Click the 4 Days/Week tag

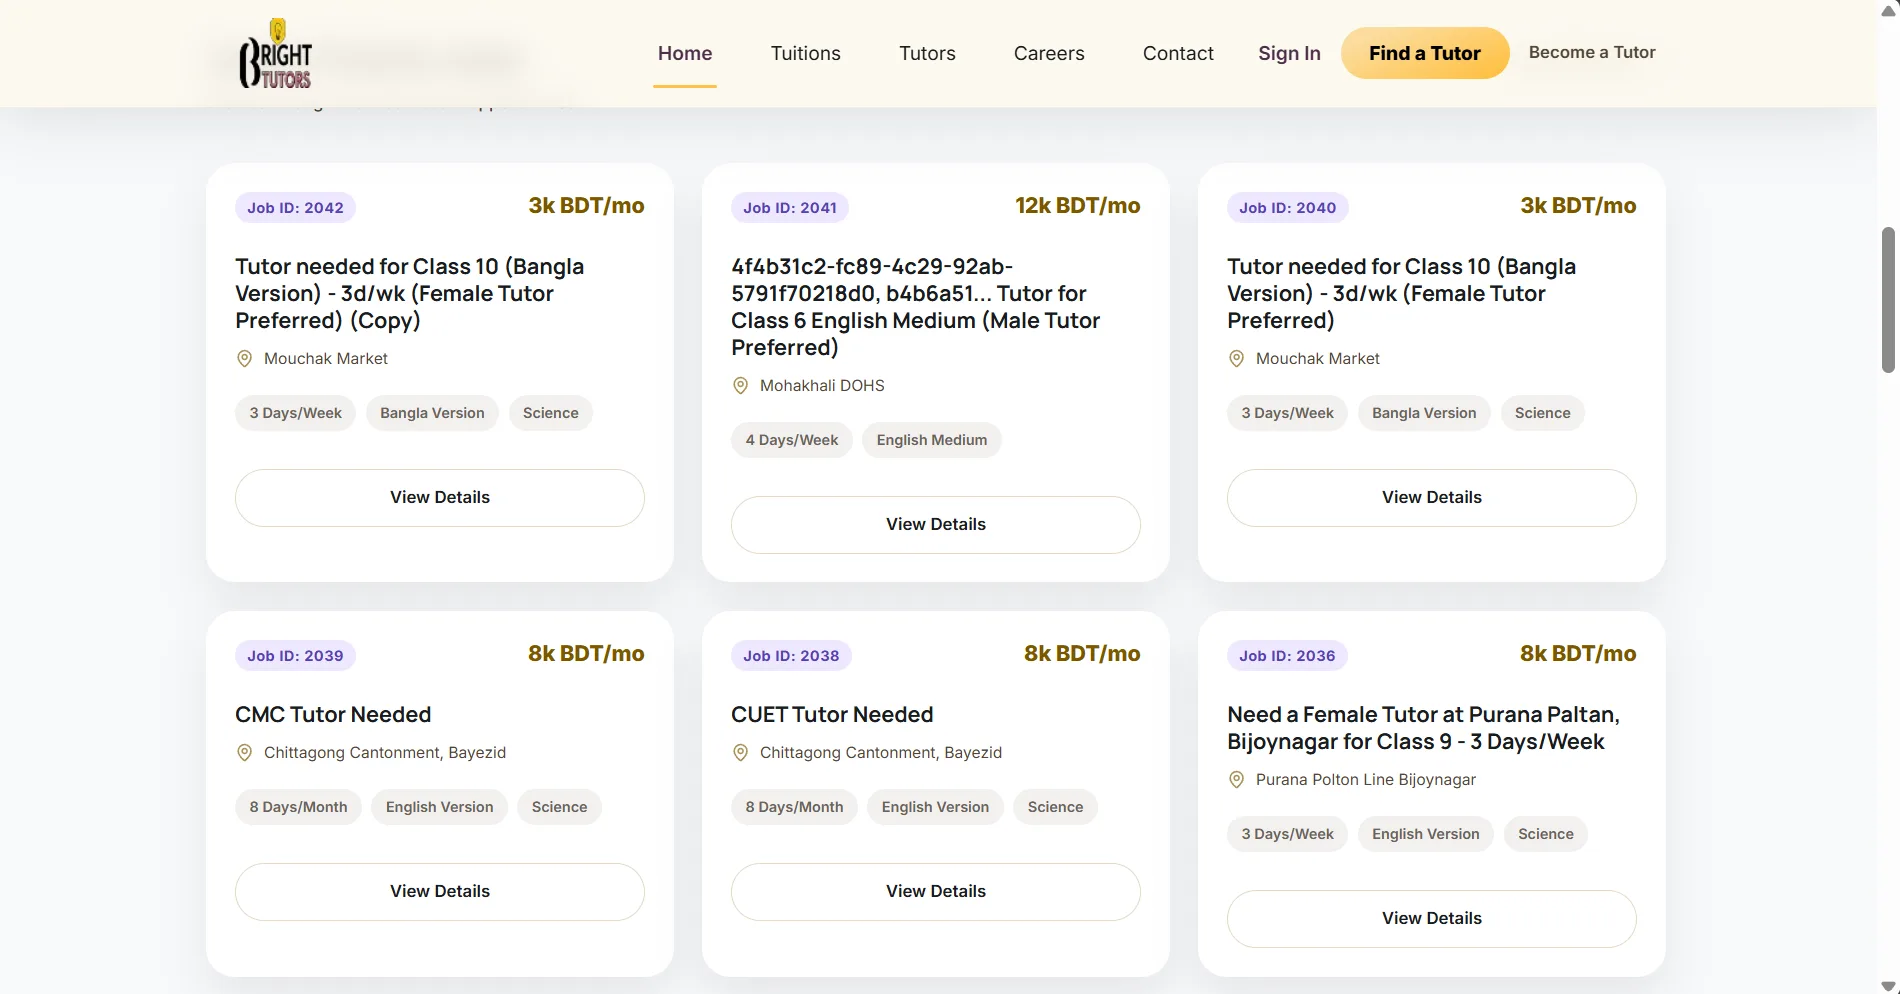pos(792,440)
